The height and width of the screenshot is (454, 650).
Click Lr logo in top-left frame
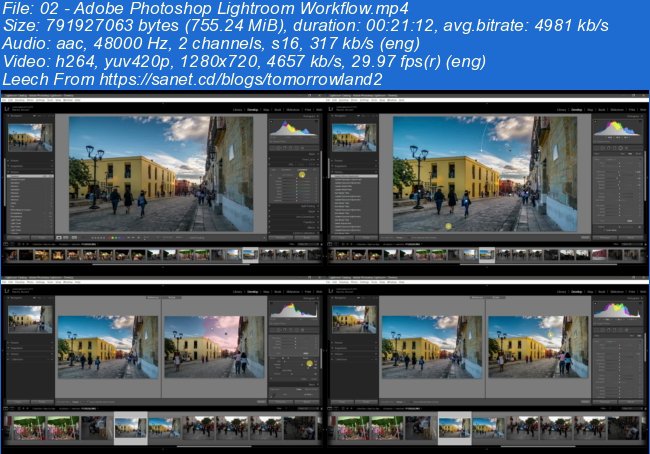(x=7, y=109)
